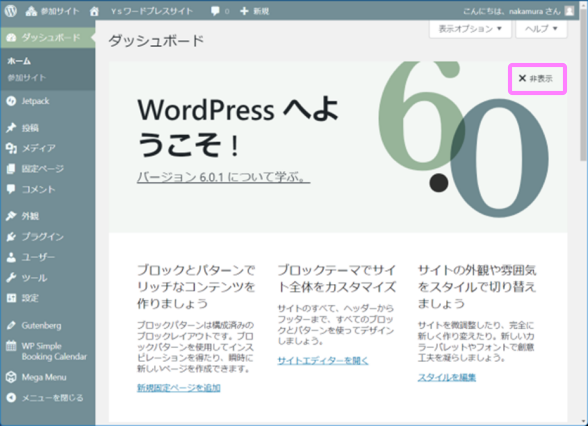
Task: Open the Ysワードプレスサイト site name
Action: (x=152, y=11)
